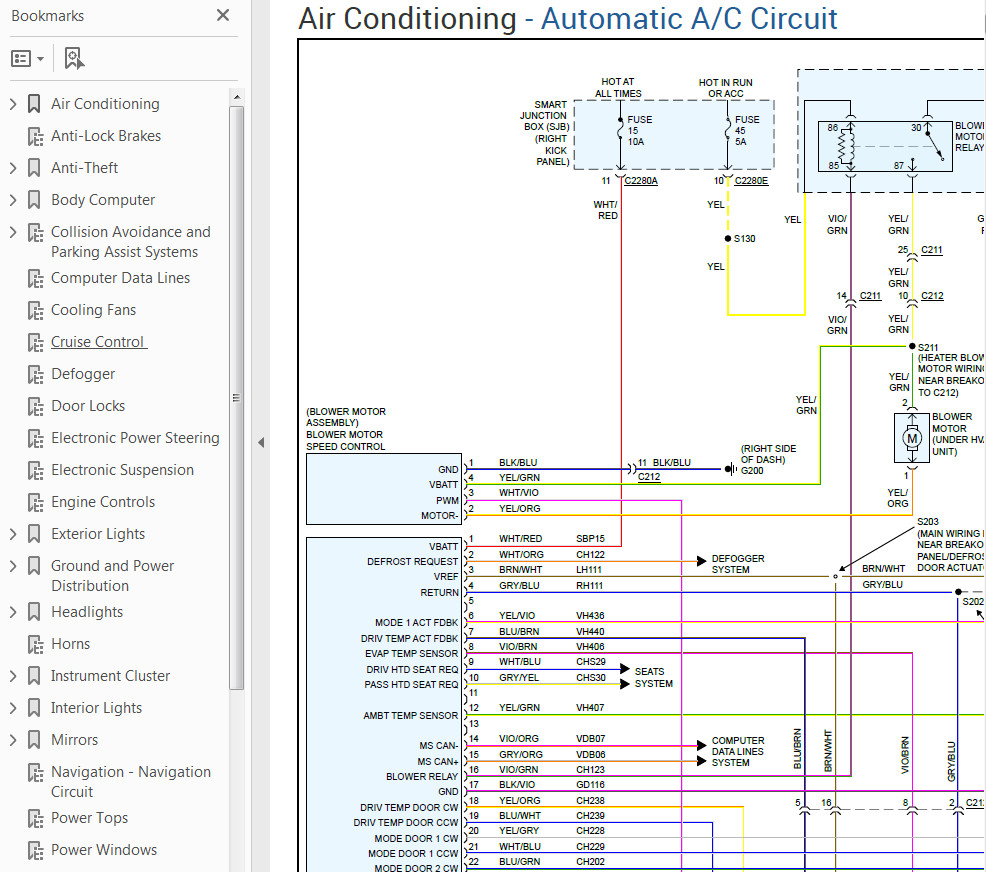Viewport: 986px width, 872px height.
Task: Click the Cruise Control bookmark icon
Action: [35, 343]
